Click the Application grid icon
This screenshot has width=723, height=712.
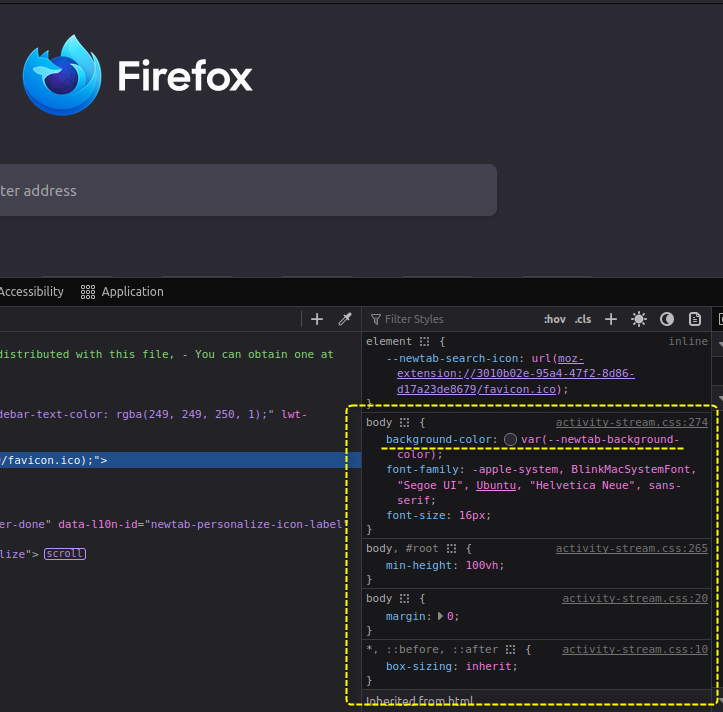click(x=88, y=292)
